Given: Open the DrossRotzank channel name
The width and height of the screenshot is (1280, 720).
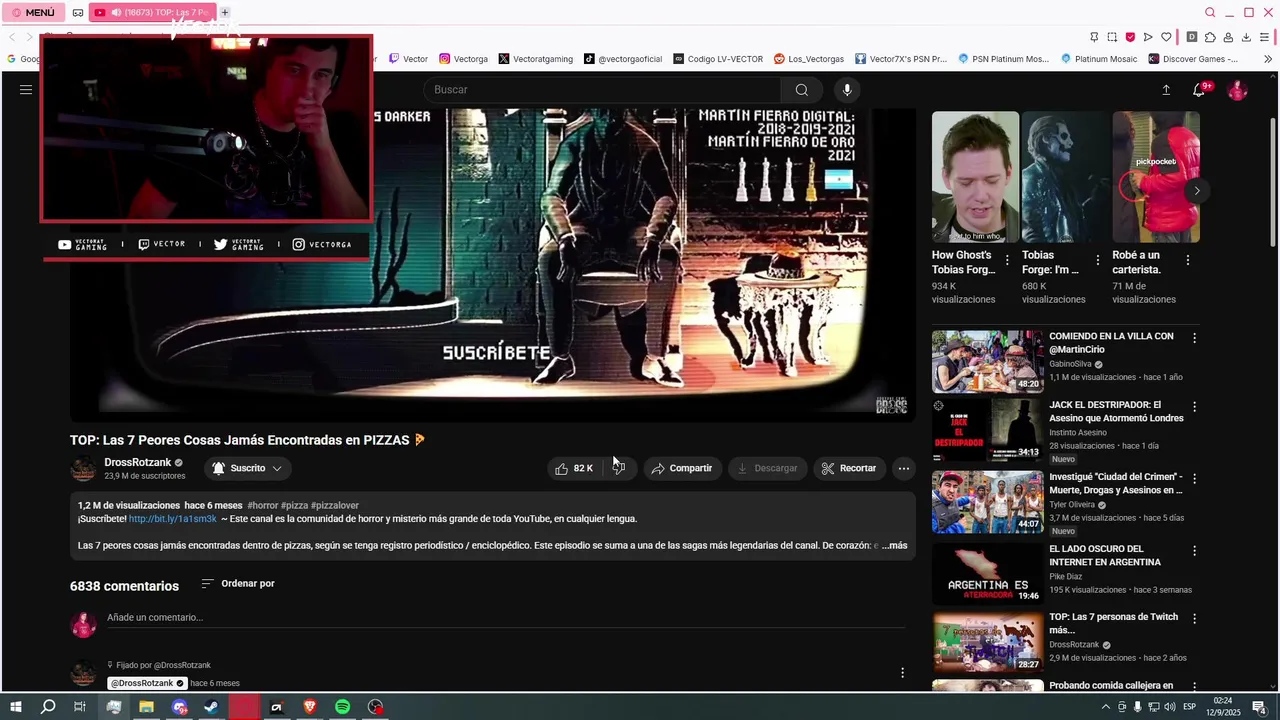Looking at the screenshot, I should (138, 462).
